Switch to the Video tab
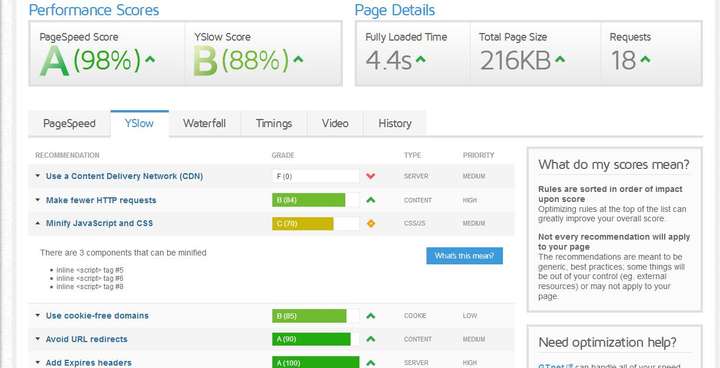The width and height of the screenshot is (720, 368). pos(335,124)
